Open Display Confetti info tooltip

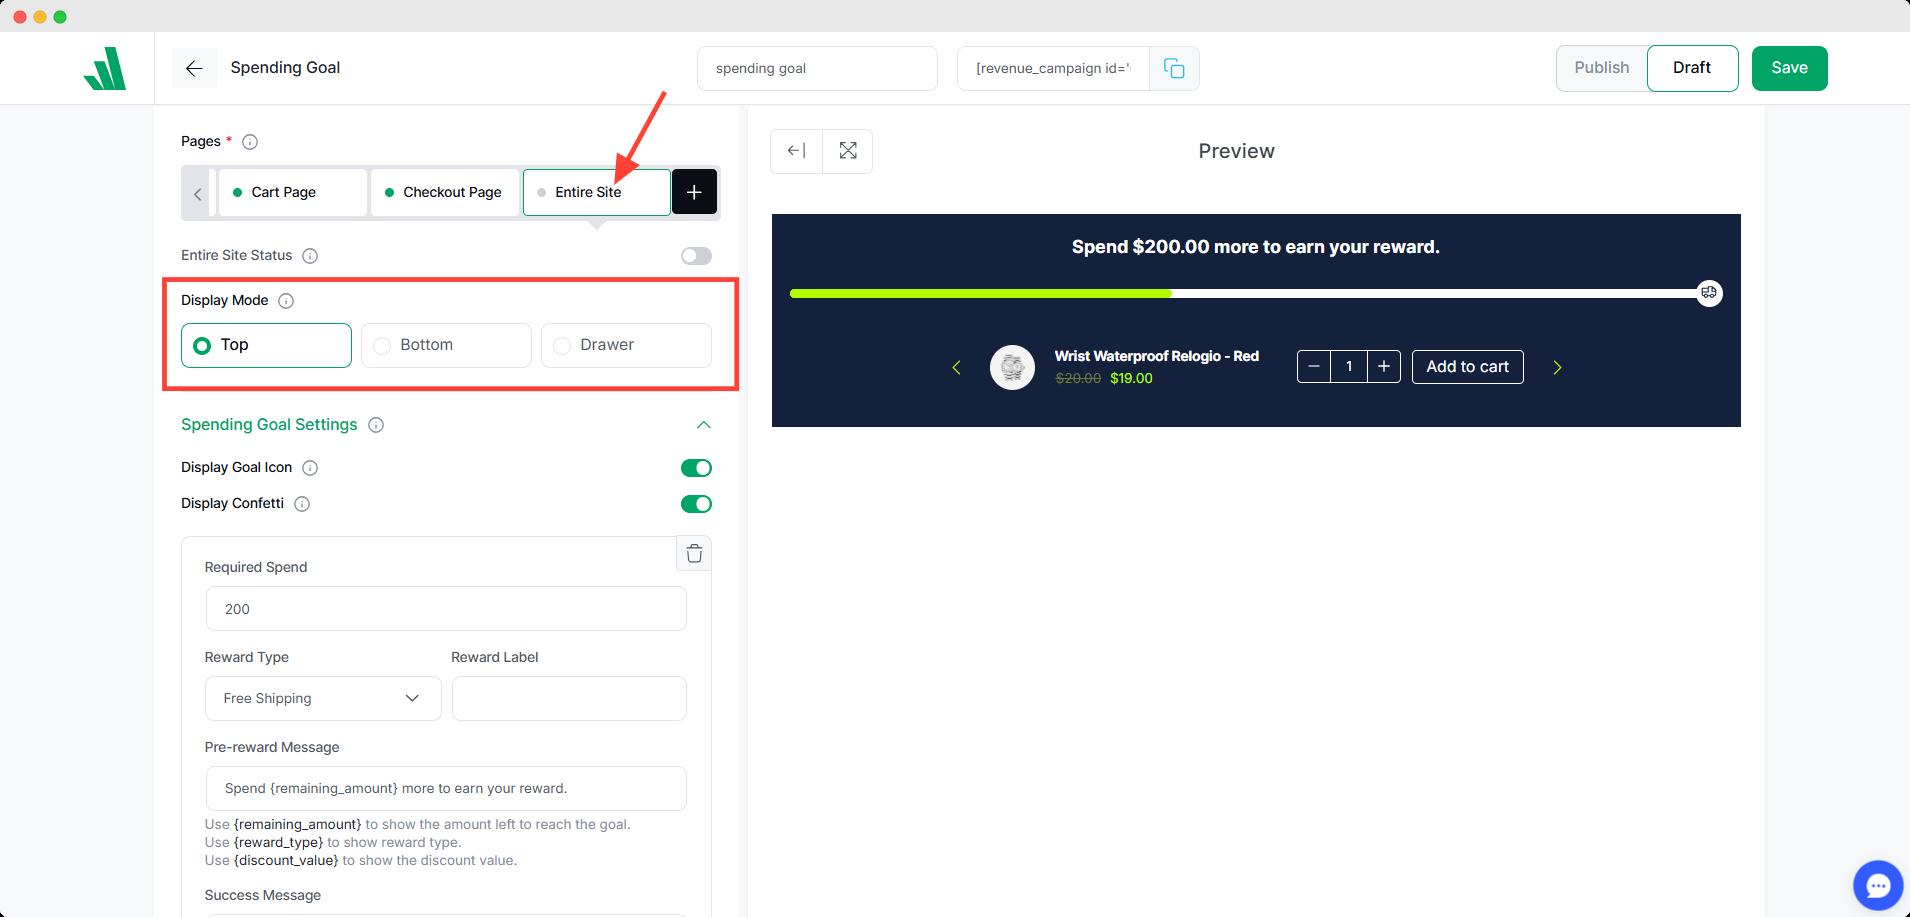point(302,504)
